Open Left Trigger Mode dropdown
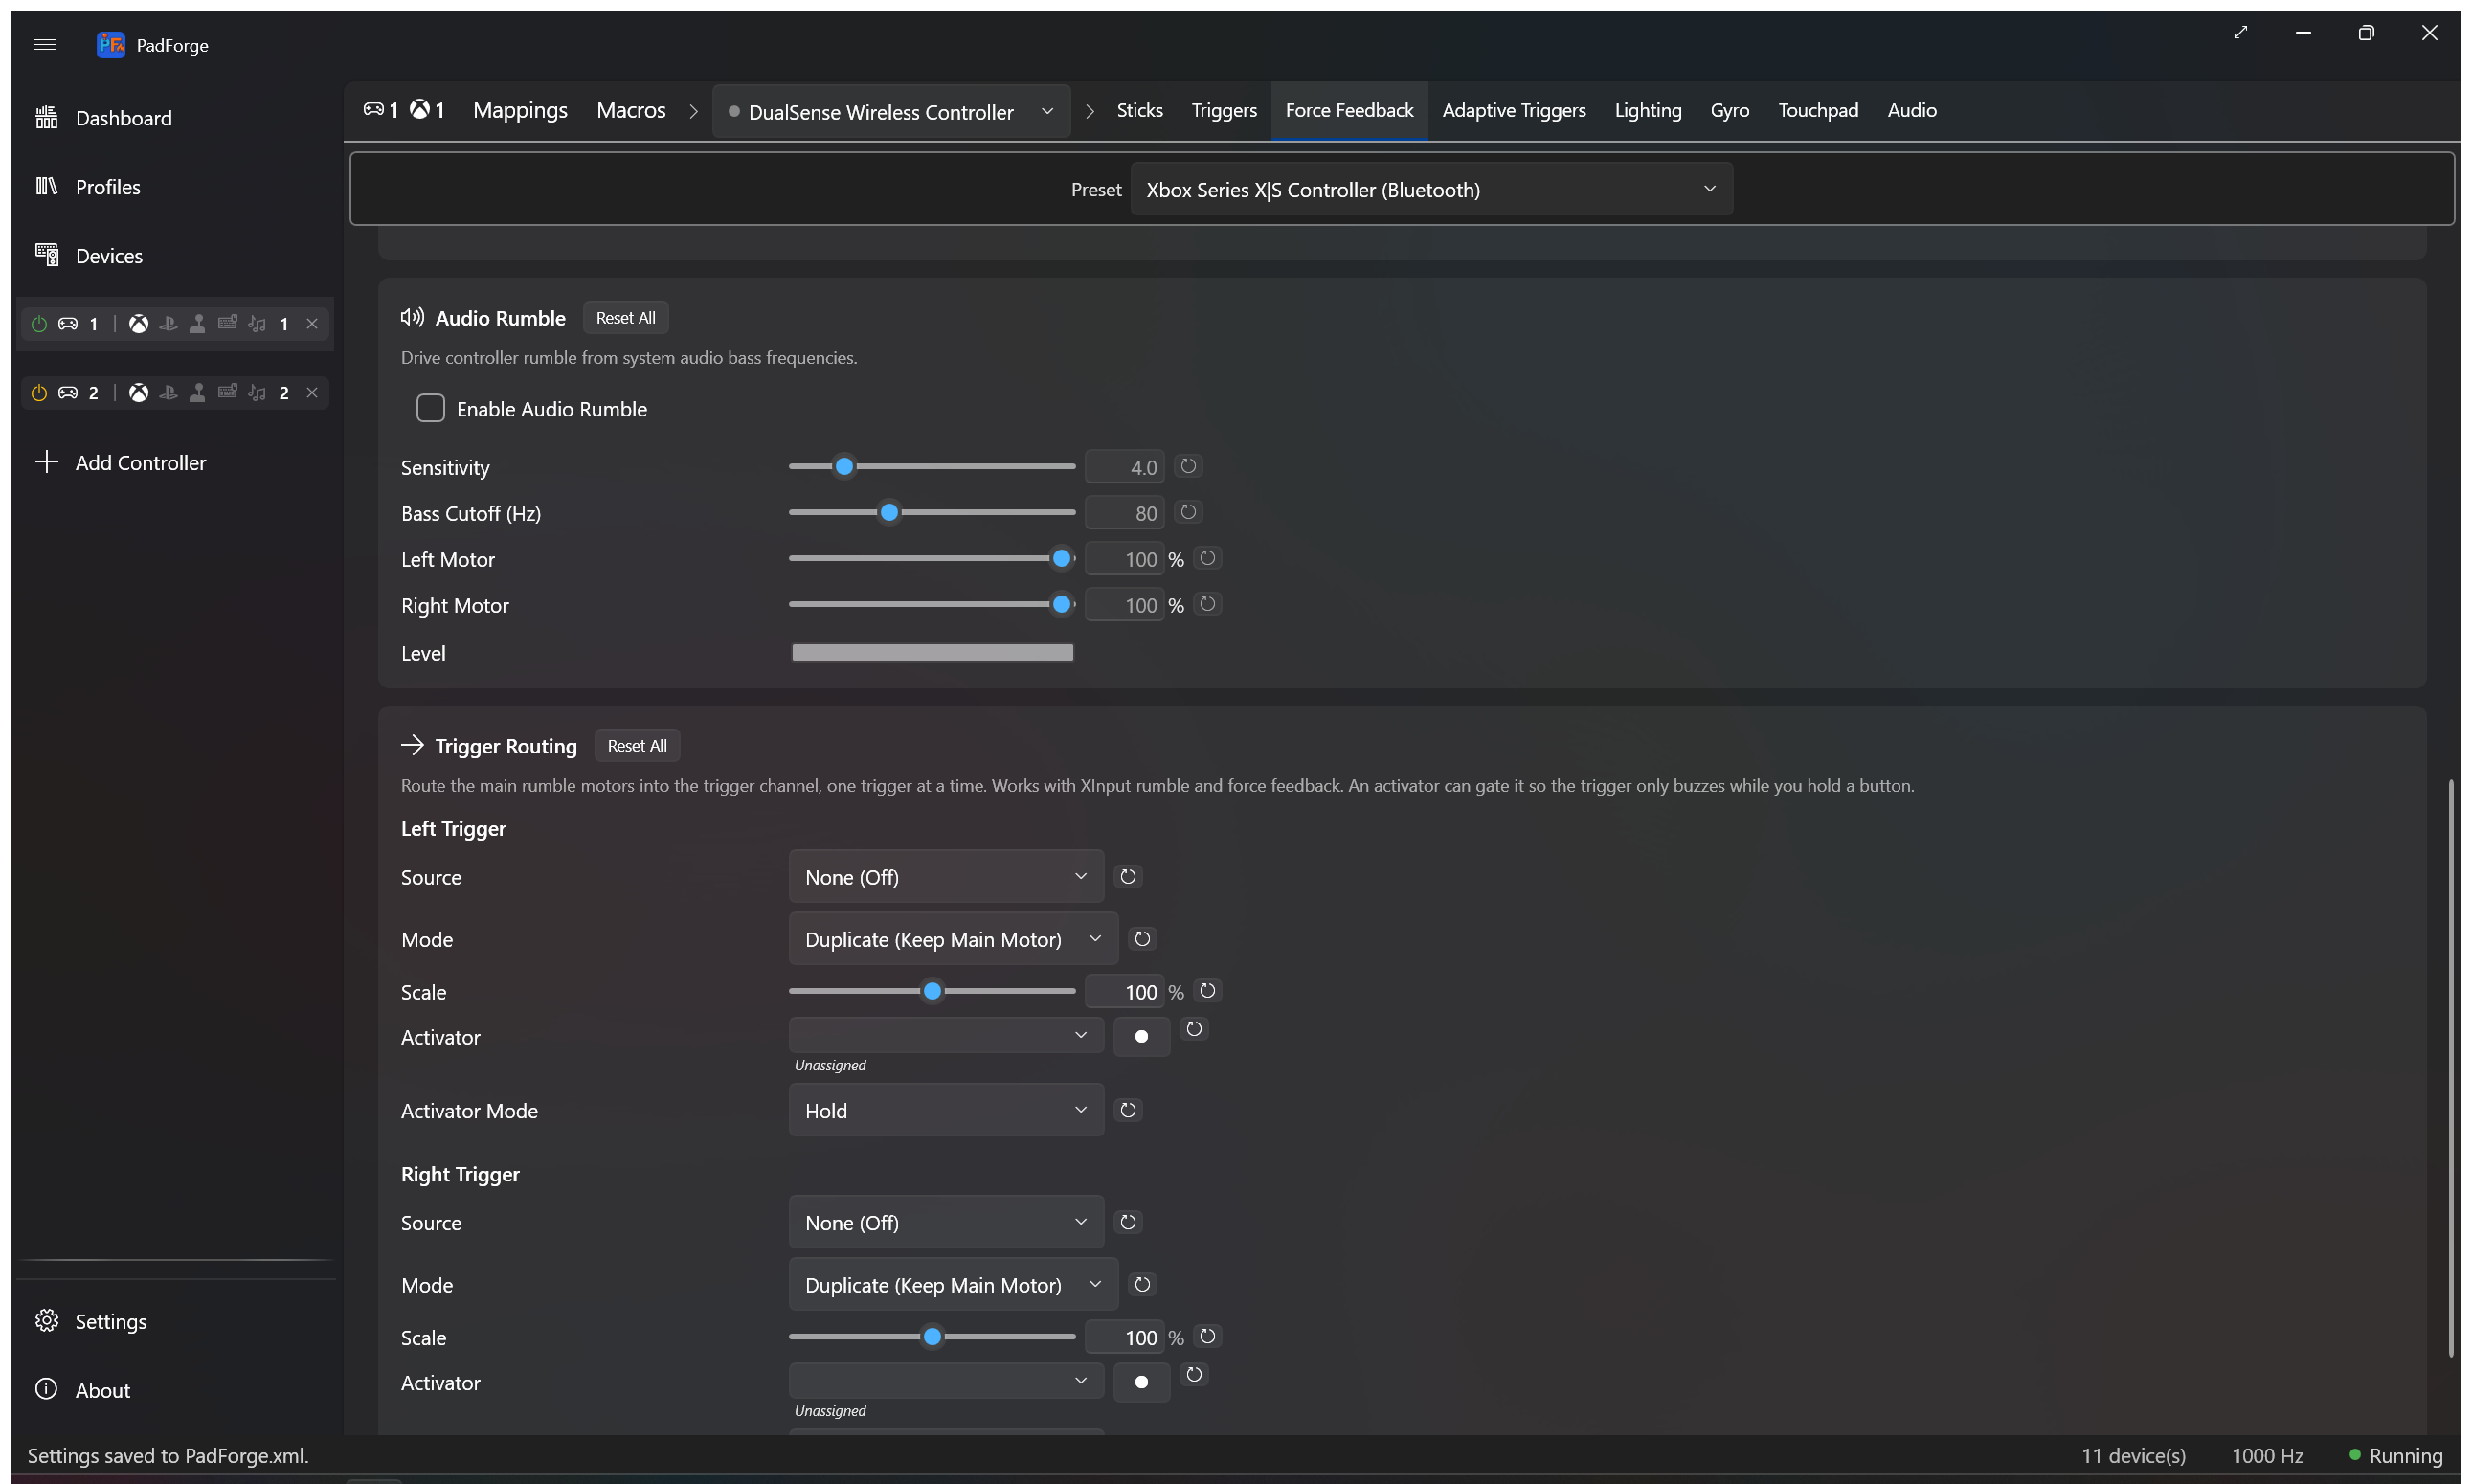This screenshot has height=1484, width=2472. (953, 939)
